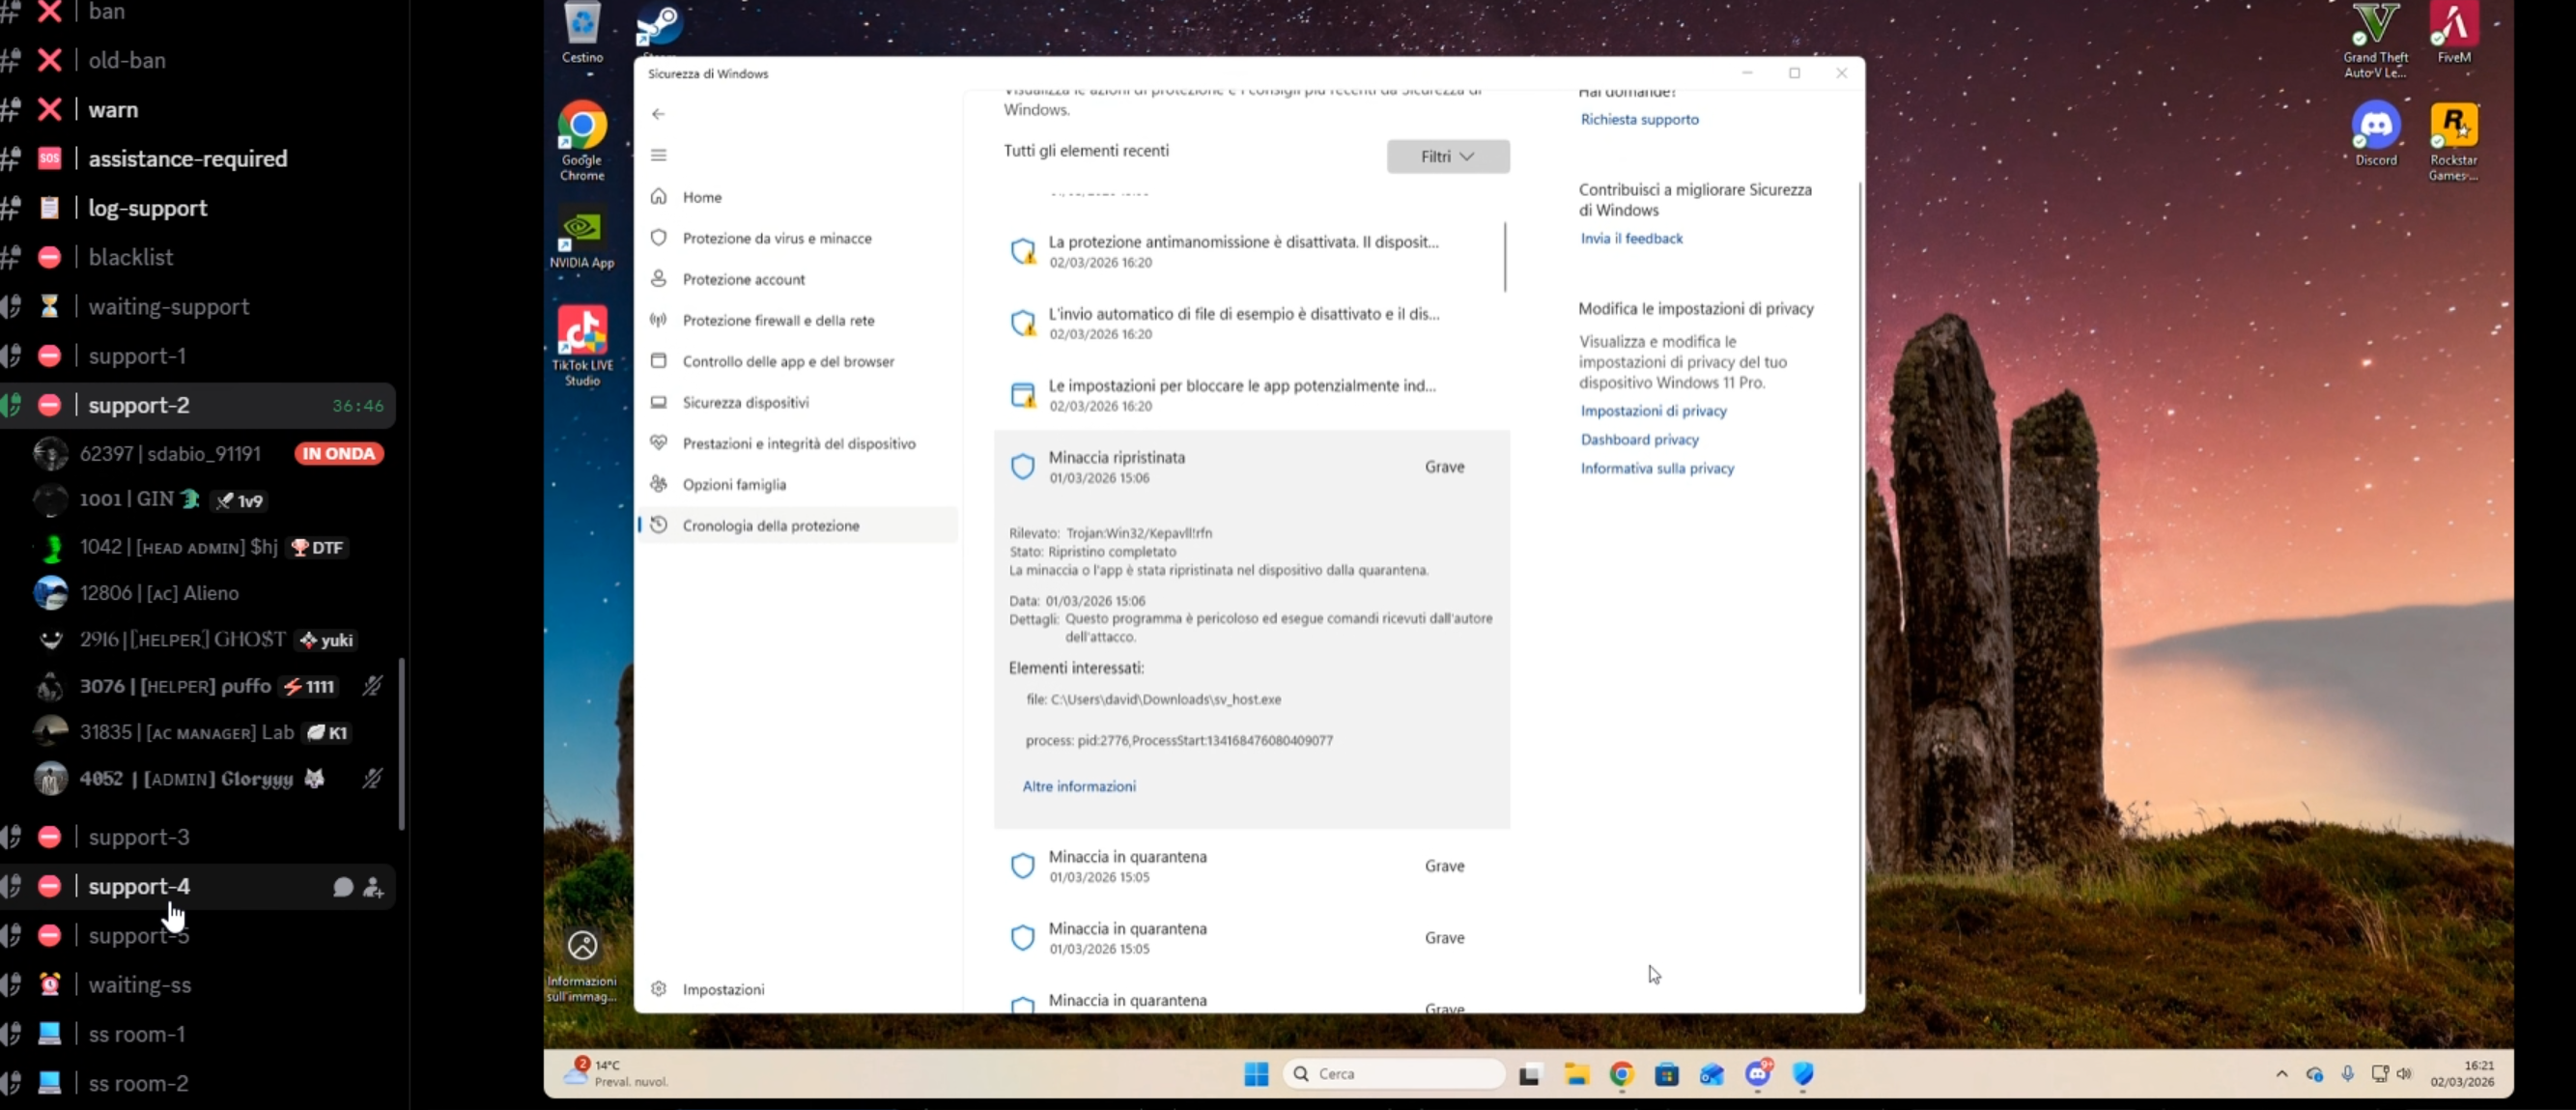The image size is (2576, 1110).
Task: Open Discord from the taskbar
Action: coord(1757,1074)
